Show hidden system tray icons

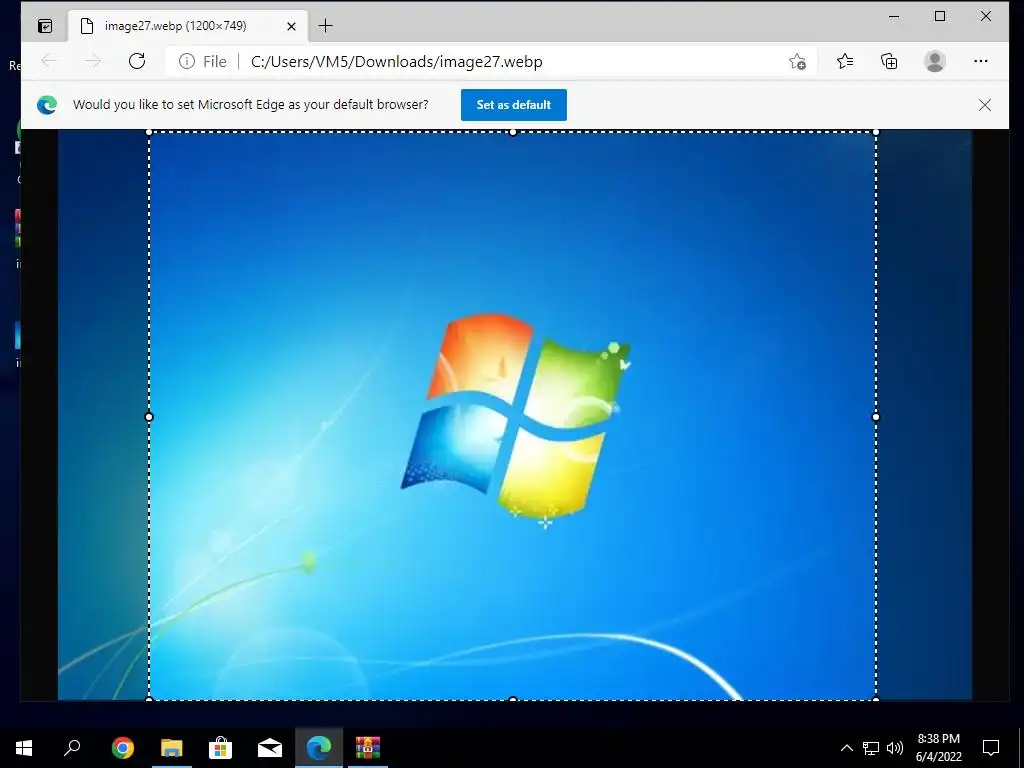click(846, 748)
